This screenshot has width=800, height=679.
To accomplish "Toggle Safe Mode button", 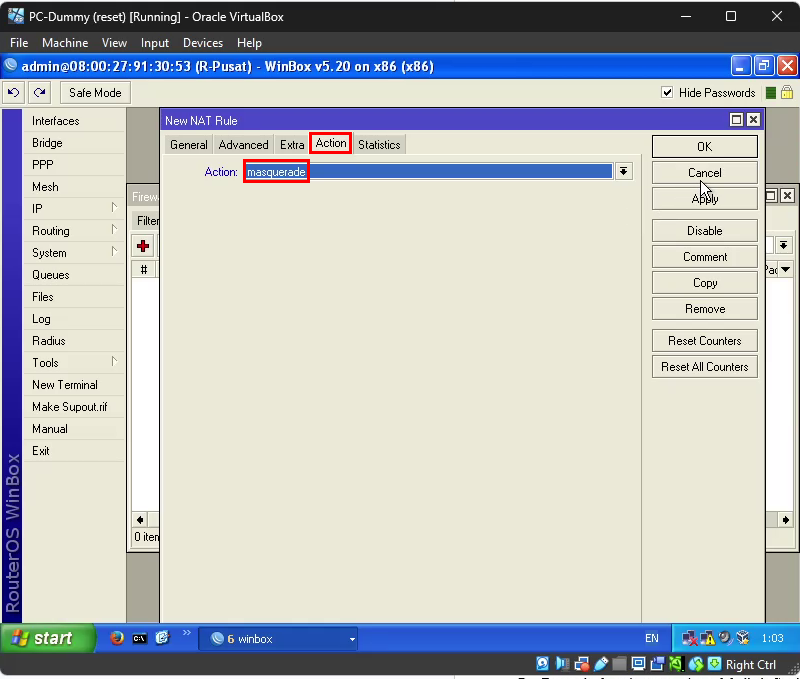I will [95, 92].
